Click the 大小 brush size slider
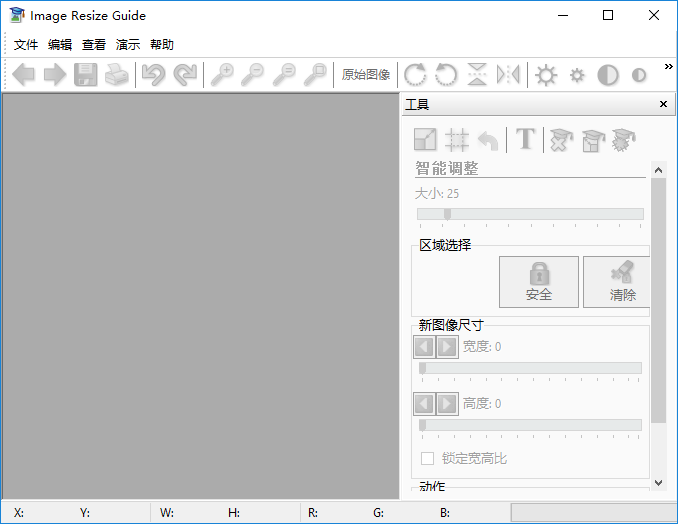The width and height of the screenshot is (678, 524). [530, 214]
